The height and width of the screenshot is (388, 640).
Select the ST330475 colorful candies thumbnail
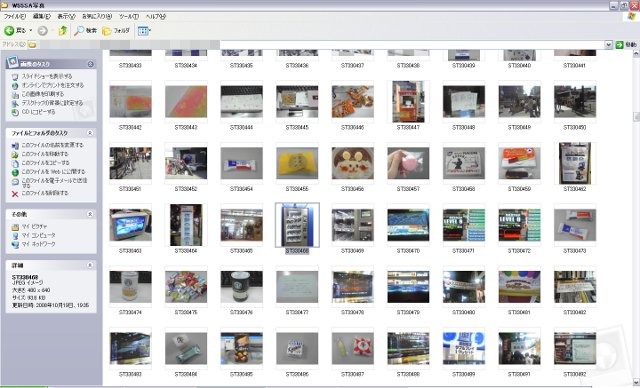coord(186,286)
